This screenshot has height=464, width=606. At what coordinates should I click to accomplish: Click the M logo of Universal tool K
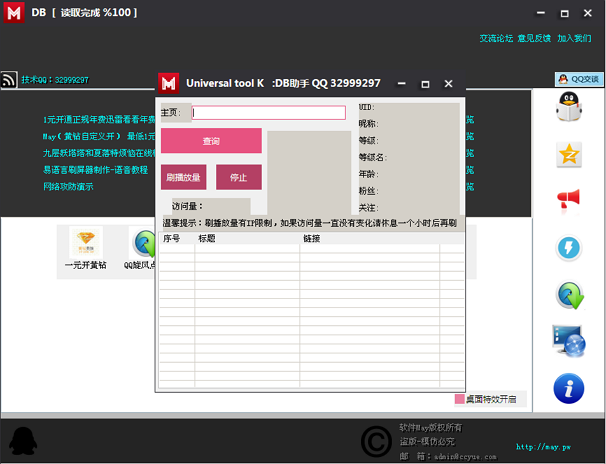pyautogui.click(x=169, y=83)
